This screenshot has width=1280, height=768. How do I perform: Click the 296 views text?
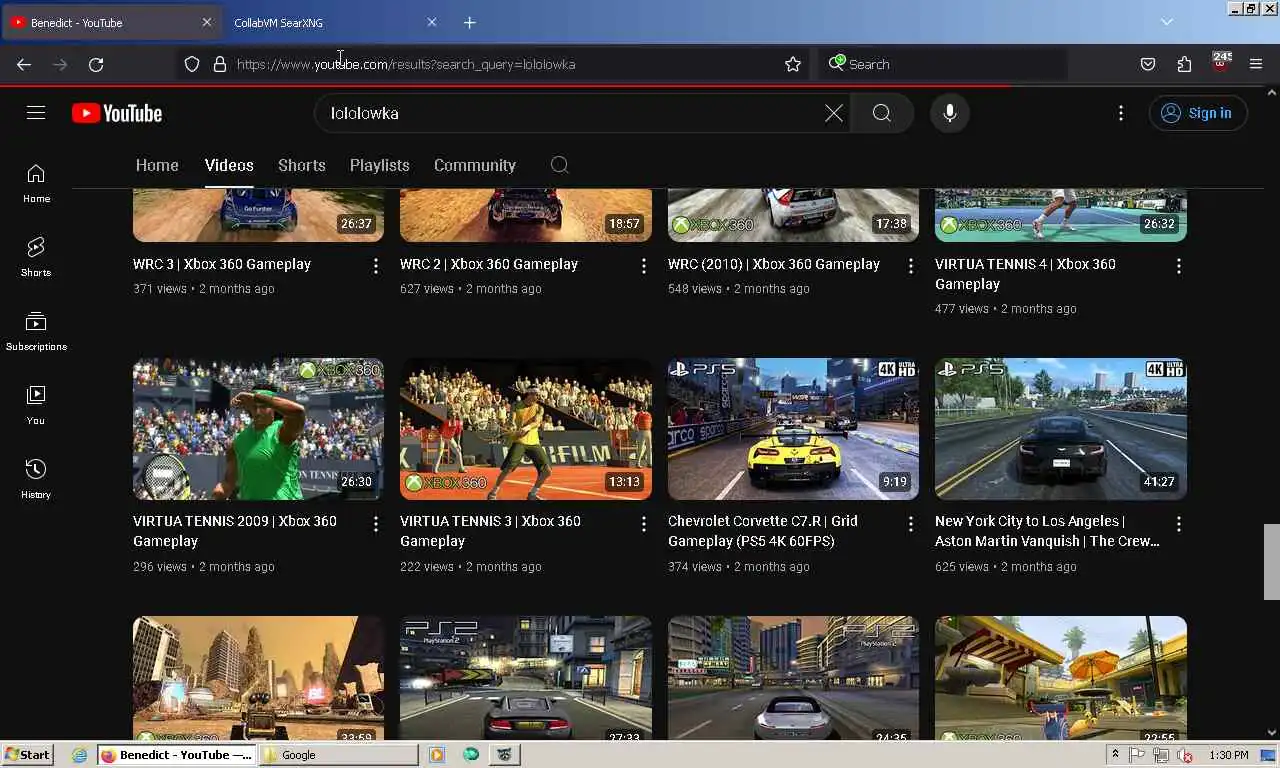point(160,566)
